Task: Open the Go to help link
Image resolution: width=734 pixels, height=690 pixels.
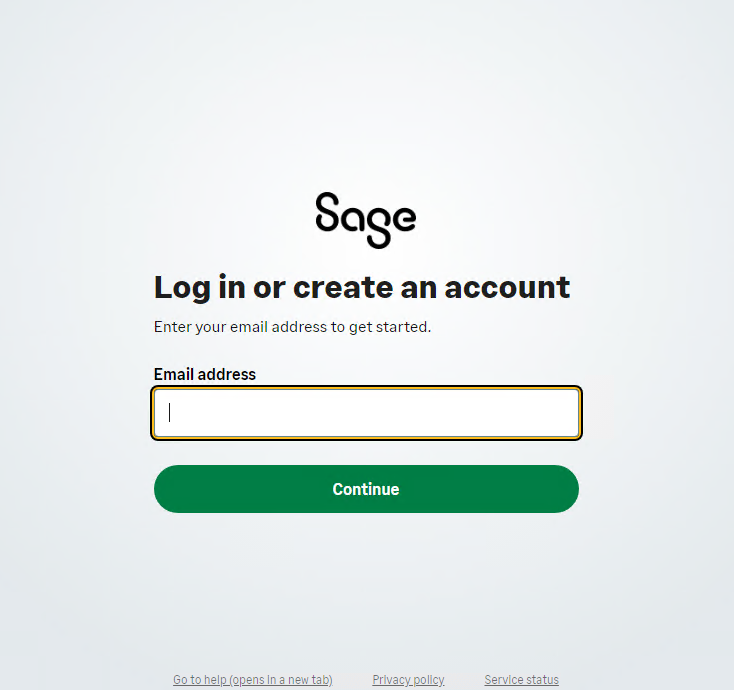Action: click(x=253, y=679)
